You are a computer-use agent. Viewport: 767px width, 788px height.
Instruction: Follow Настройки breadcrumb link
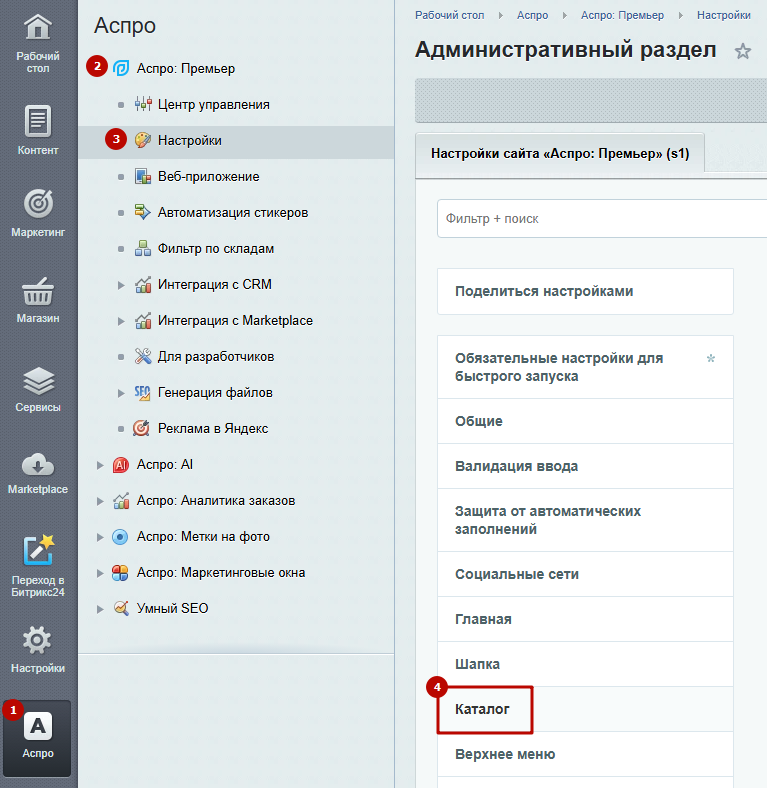click(723, 16)
